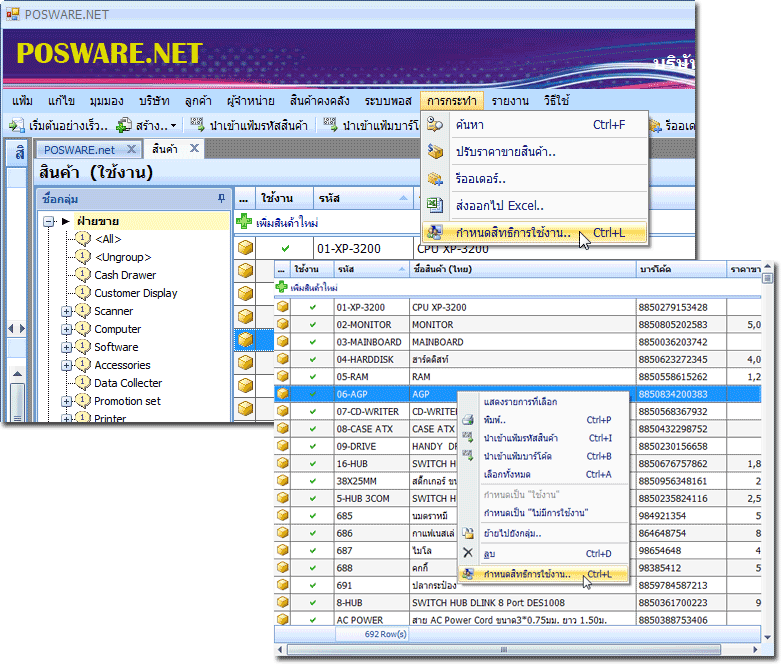Screen dimensions: 781x664
Task: Select the Cash Drawer group in the tree
Action: (x=125, y=275)
